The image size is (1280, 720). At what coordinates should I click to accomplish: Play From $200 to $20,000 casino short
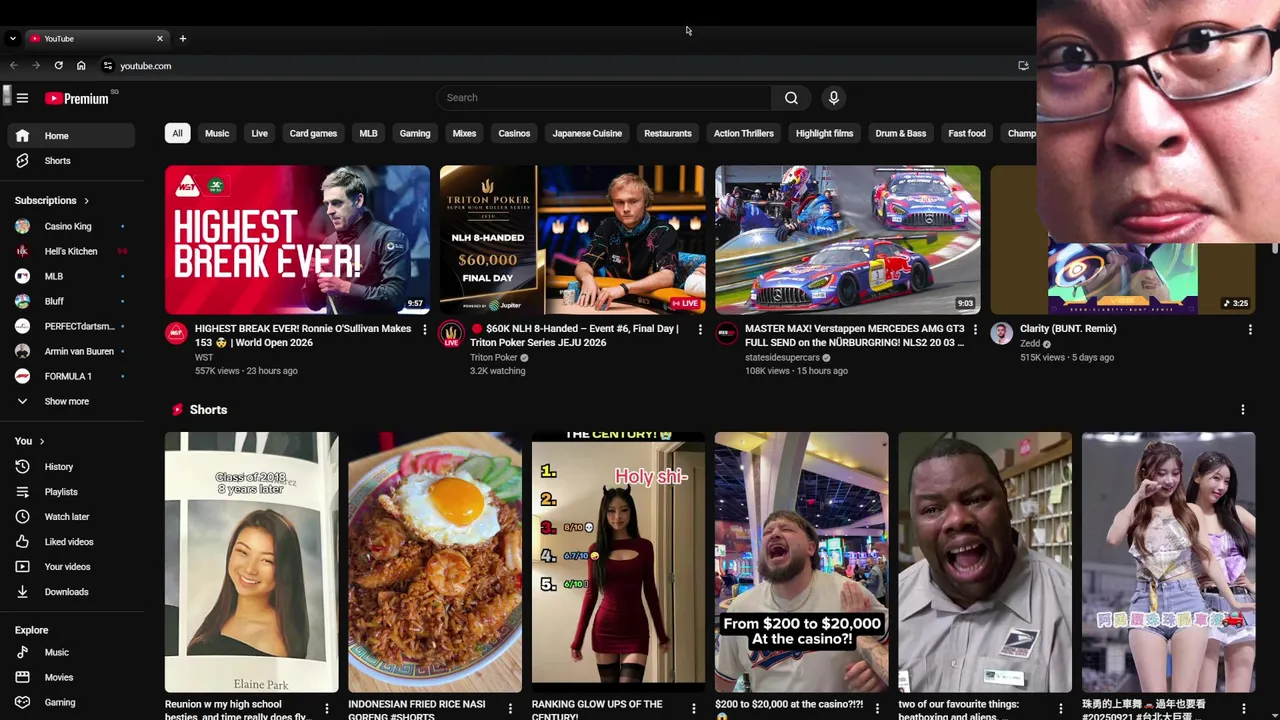click(x=801, y=562)
